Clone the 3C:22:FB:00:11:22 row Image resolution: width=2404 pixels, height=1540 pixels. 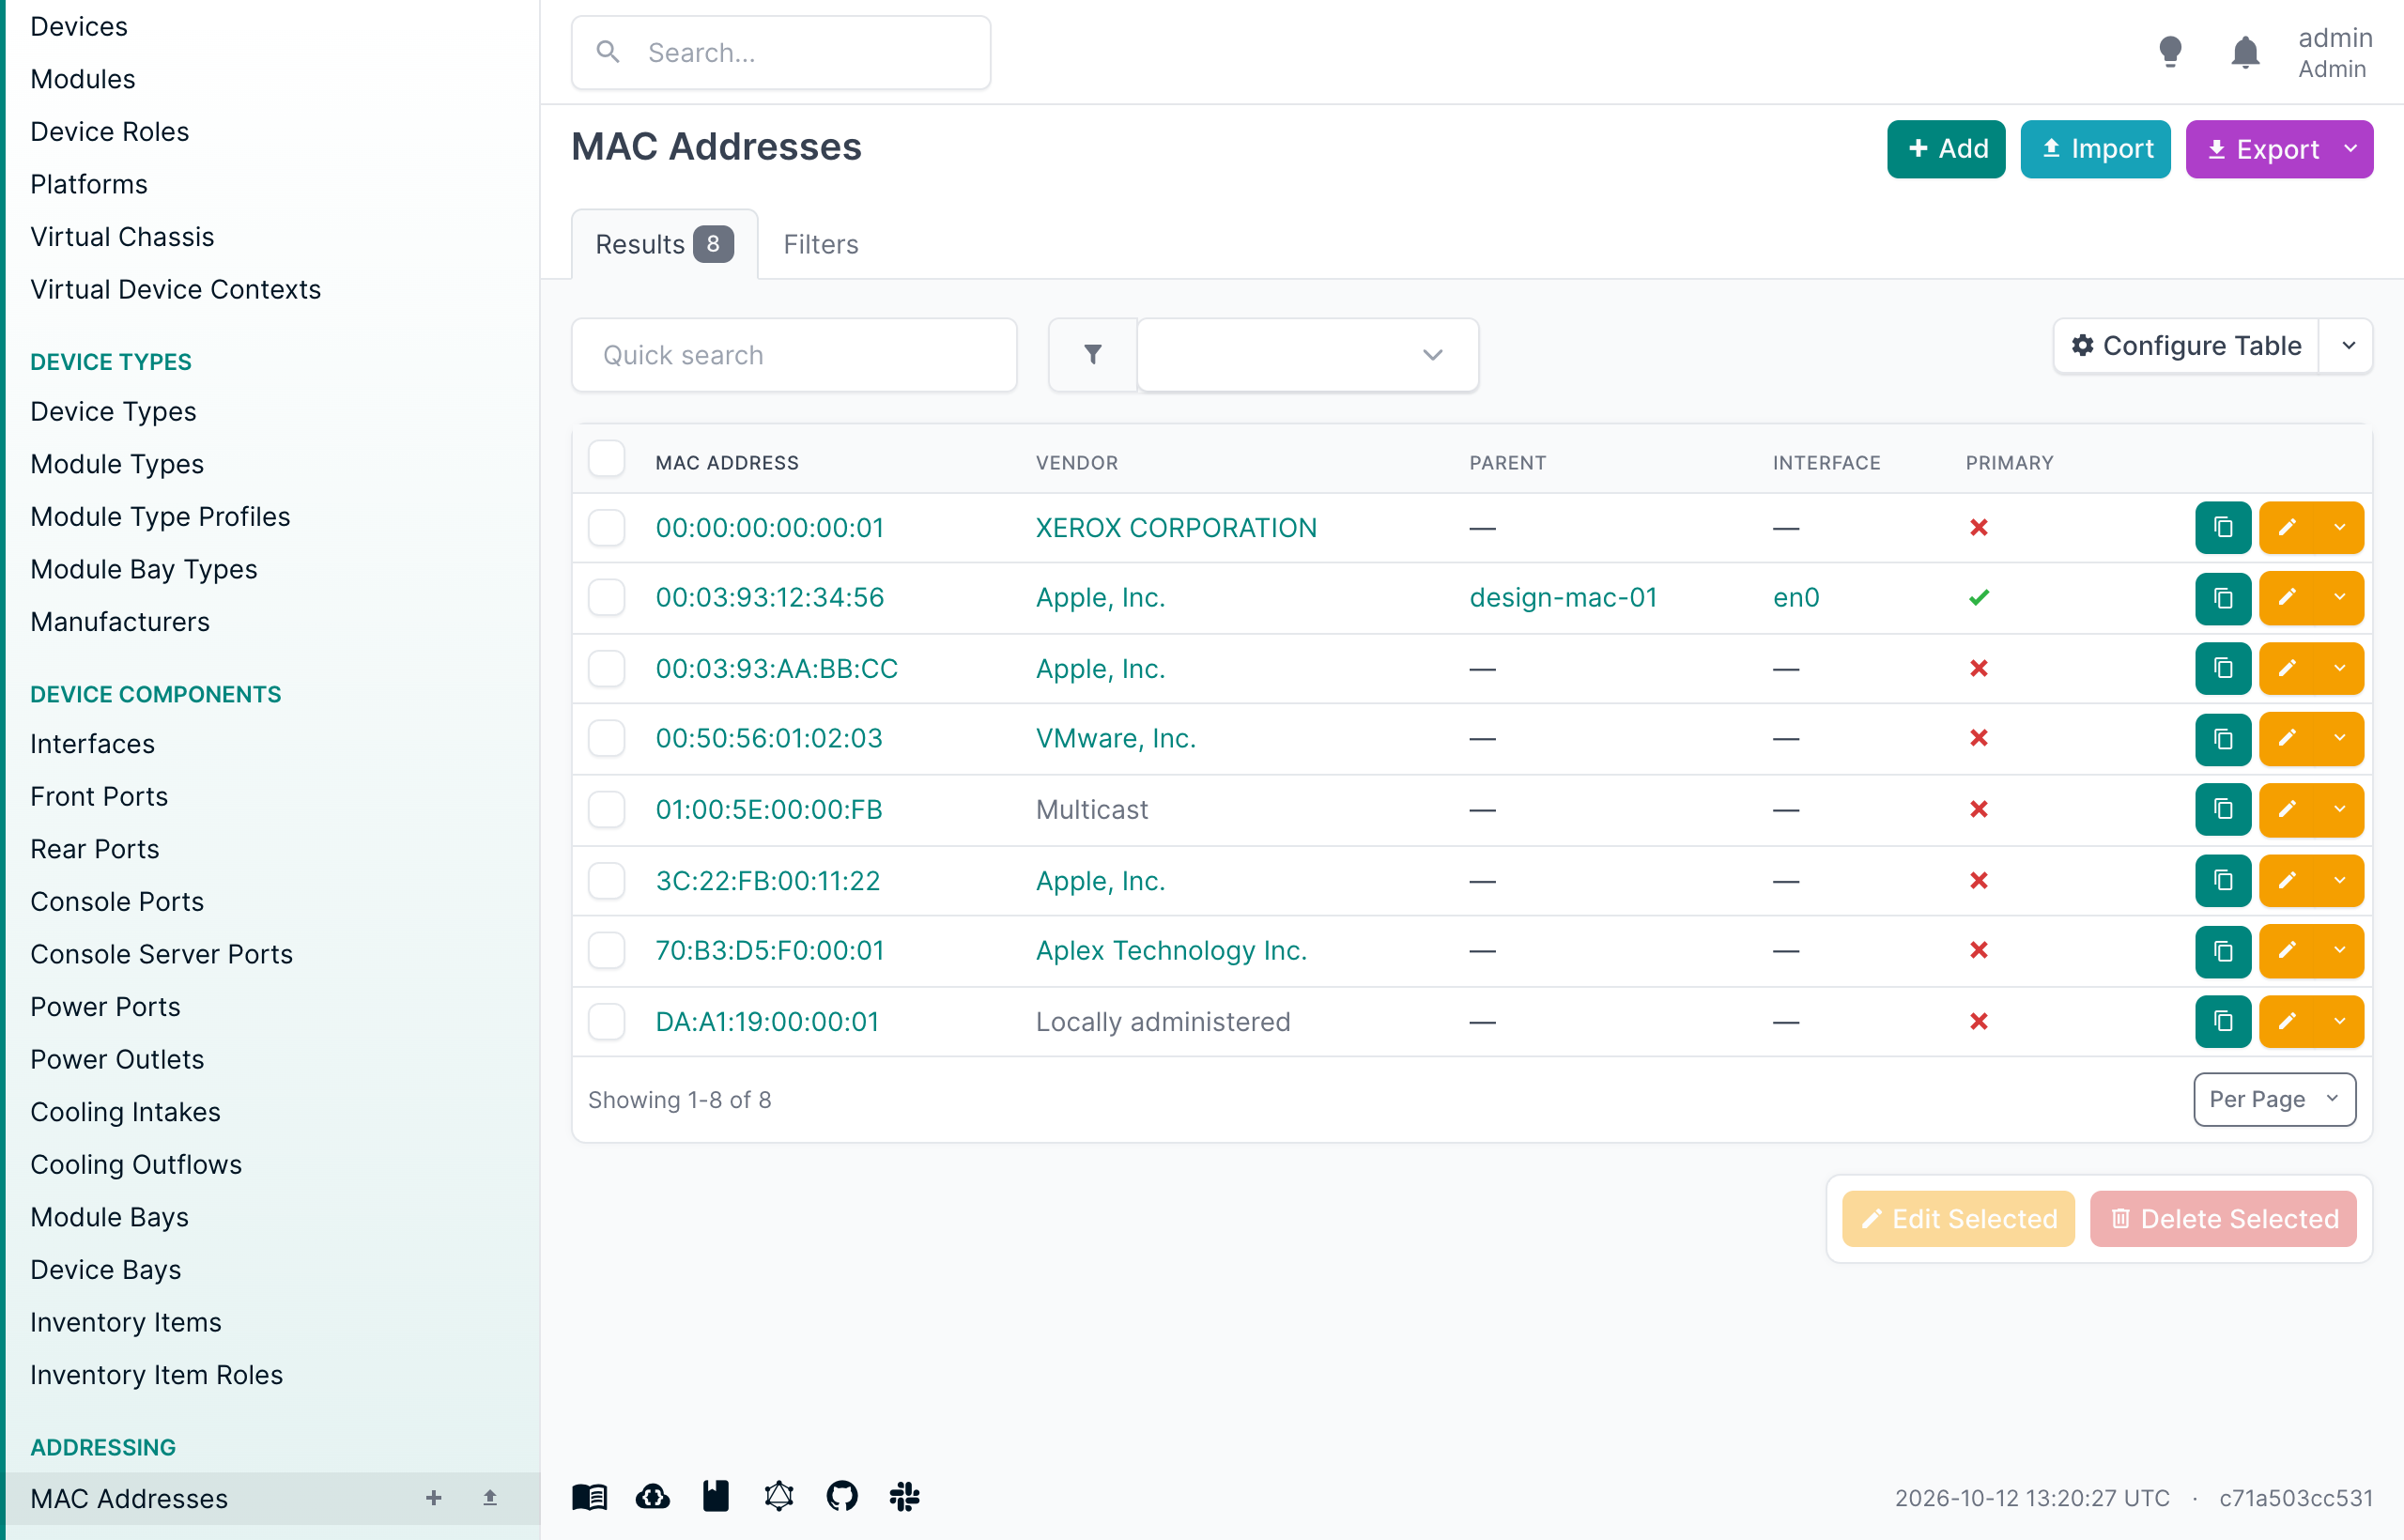2222,880
